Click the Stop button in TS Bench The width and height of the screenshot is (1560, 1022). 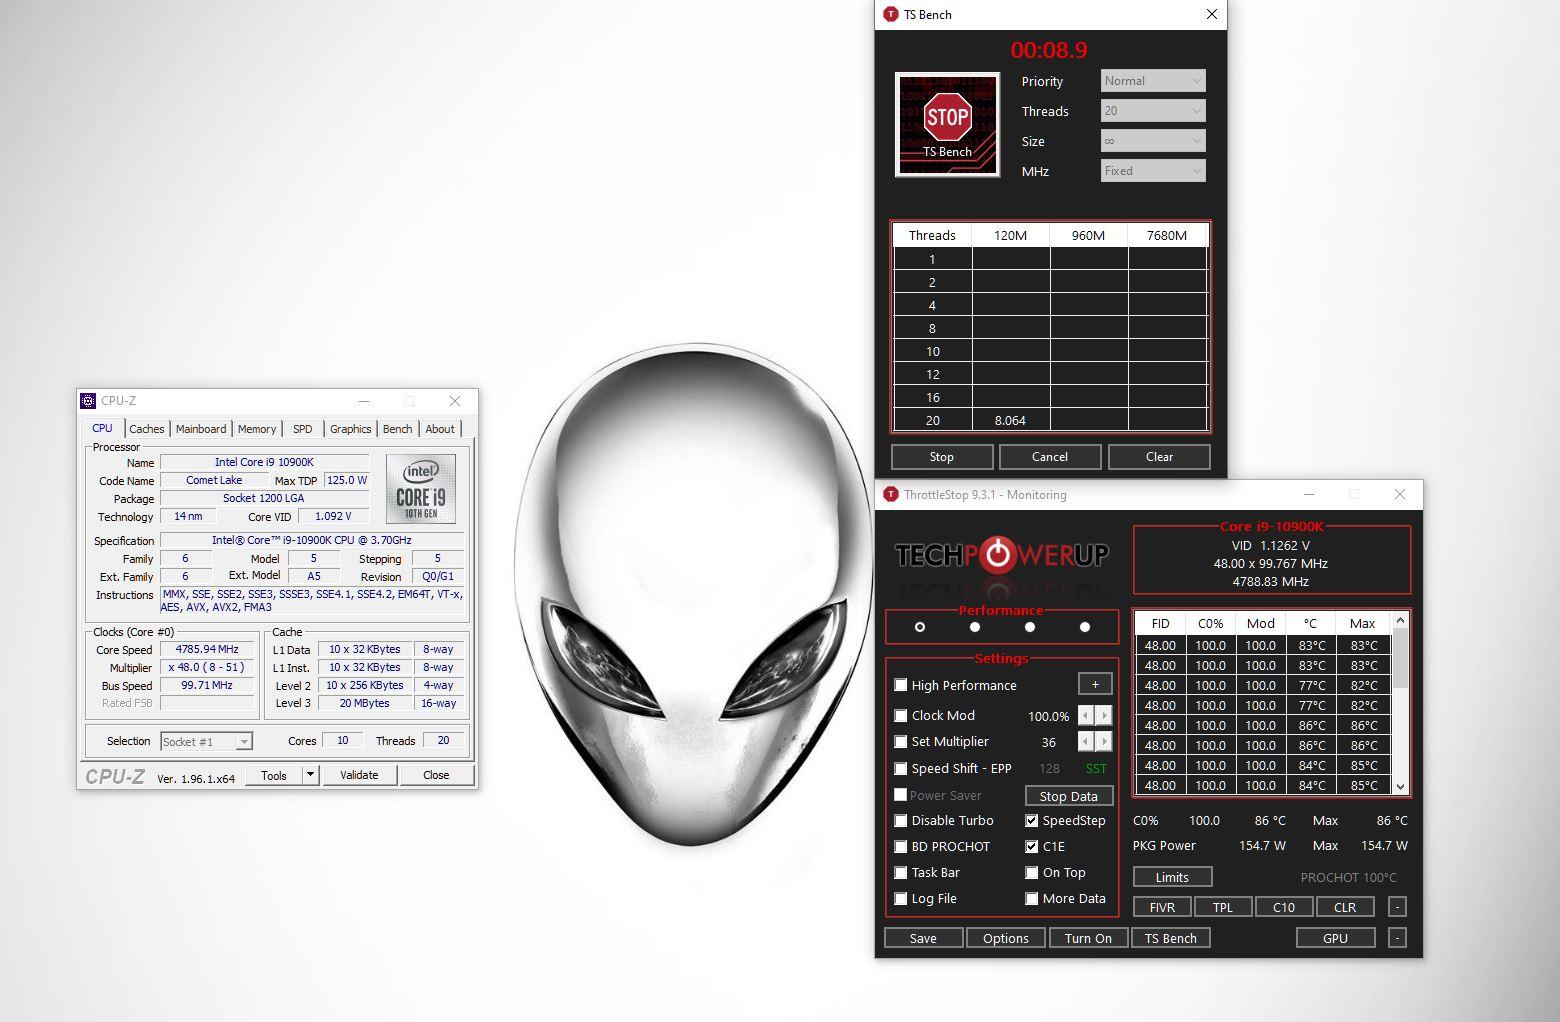pos(942,457)
